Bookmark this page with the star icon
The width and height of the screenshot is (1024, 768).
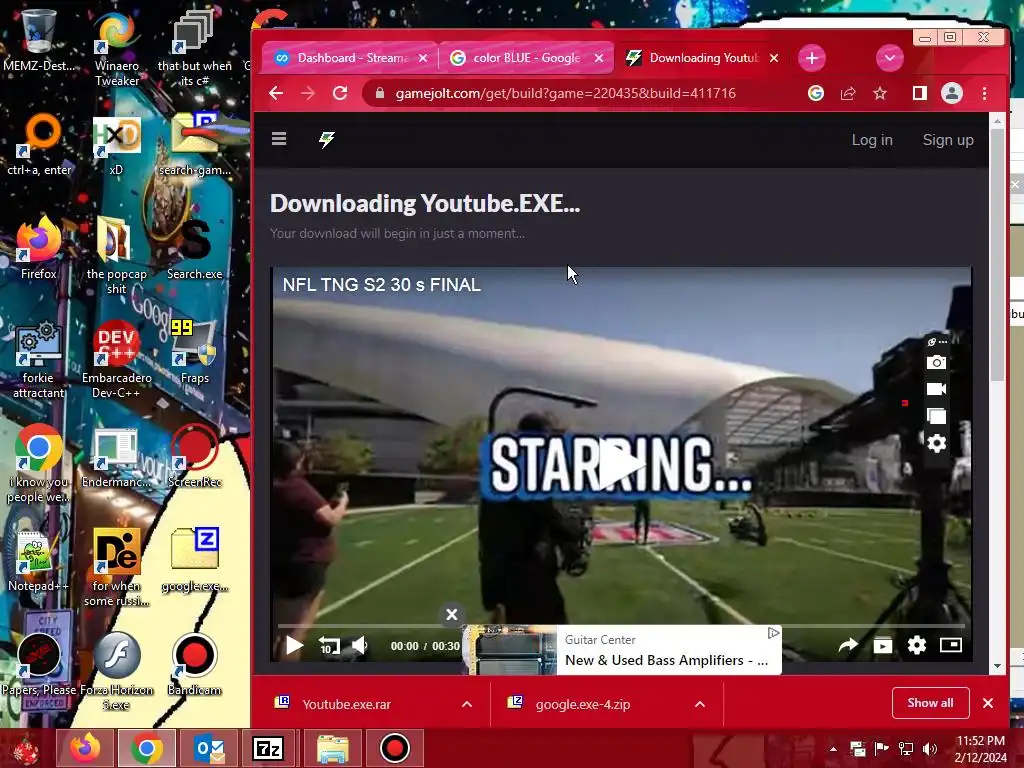(x=880, y=93)
